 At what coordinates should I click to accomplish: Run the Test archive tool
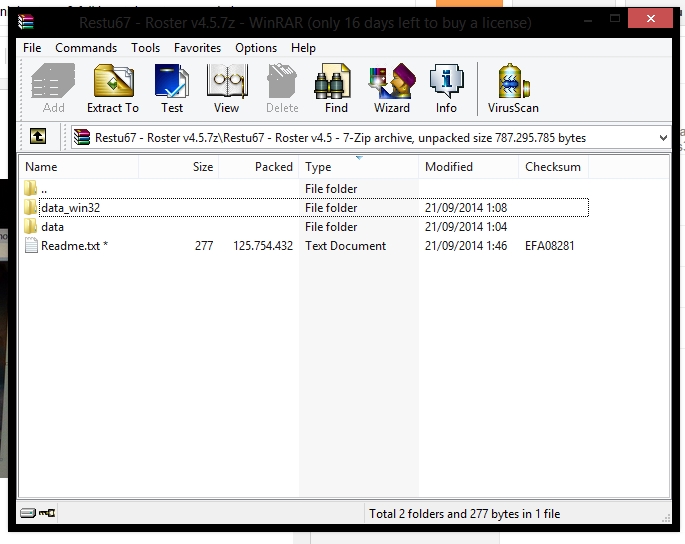click(x=172, y=88)
